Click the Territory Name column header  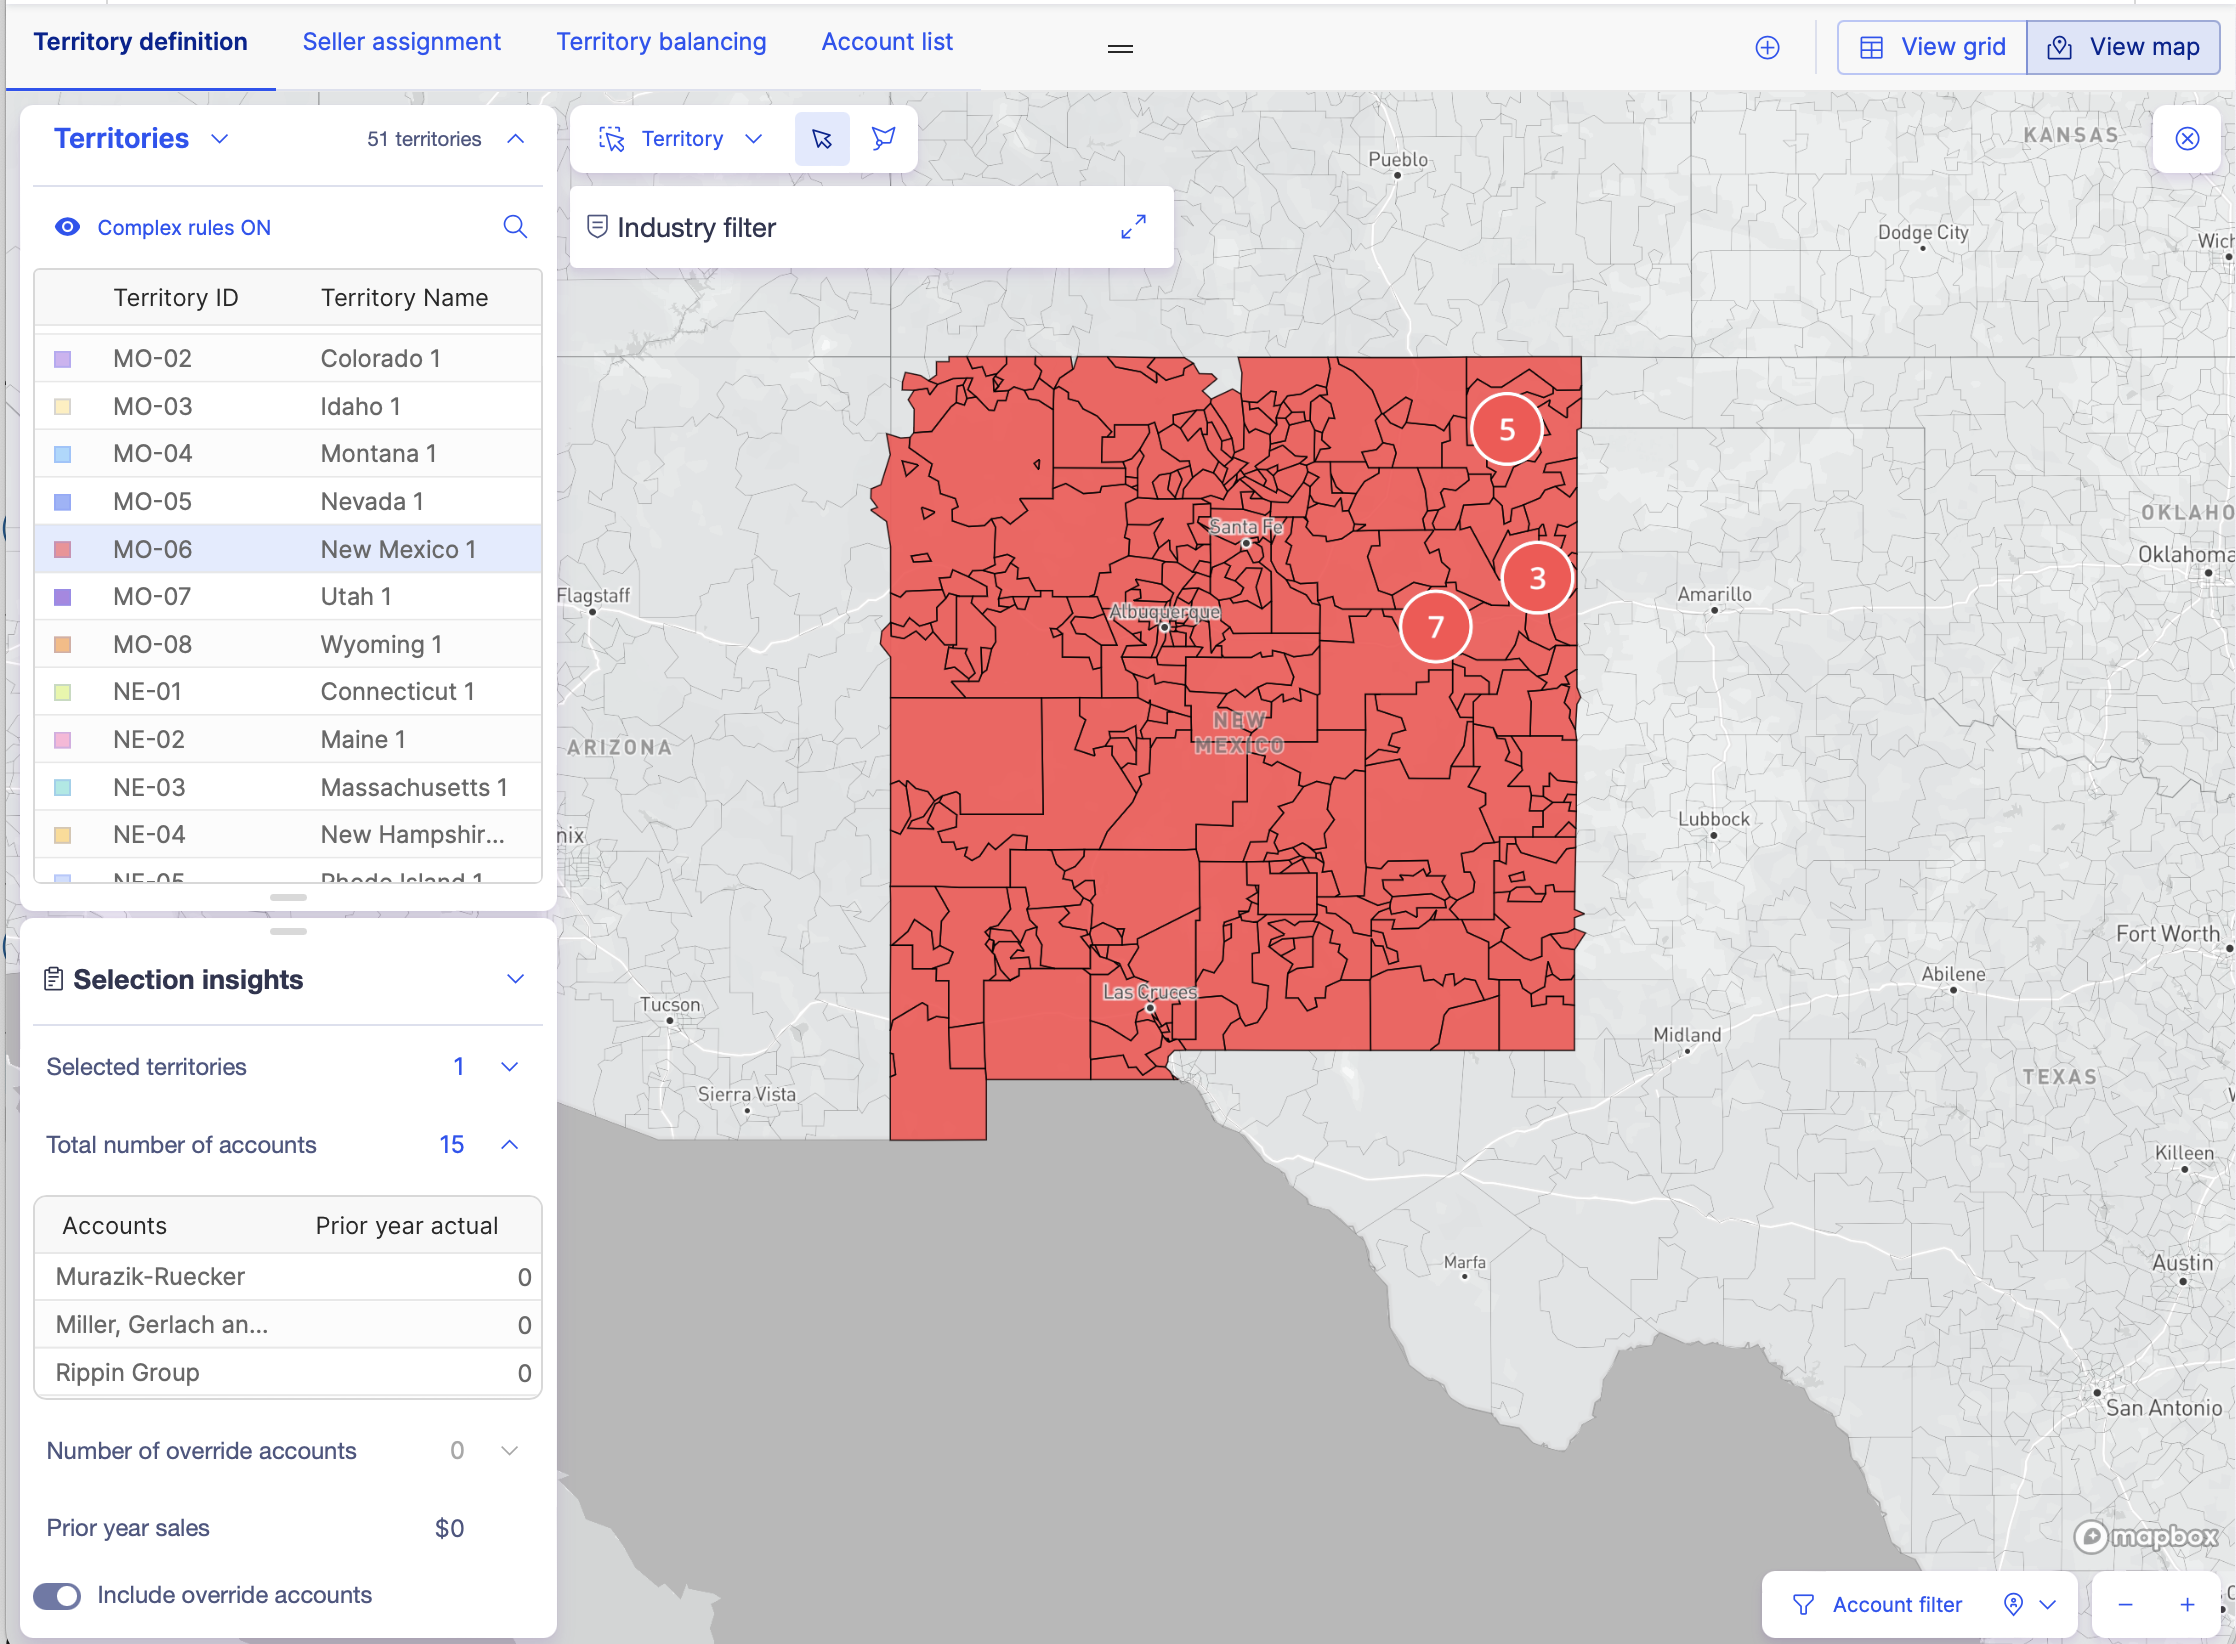(404, 298)
